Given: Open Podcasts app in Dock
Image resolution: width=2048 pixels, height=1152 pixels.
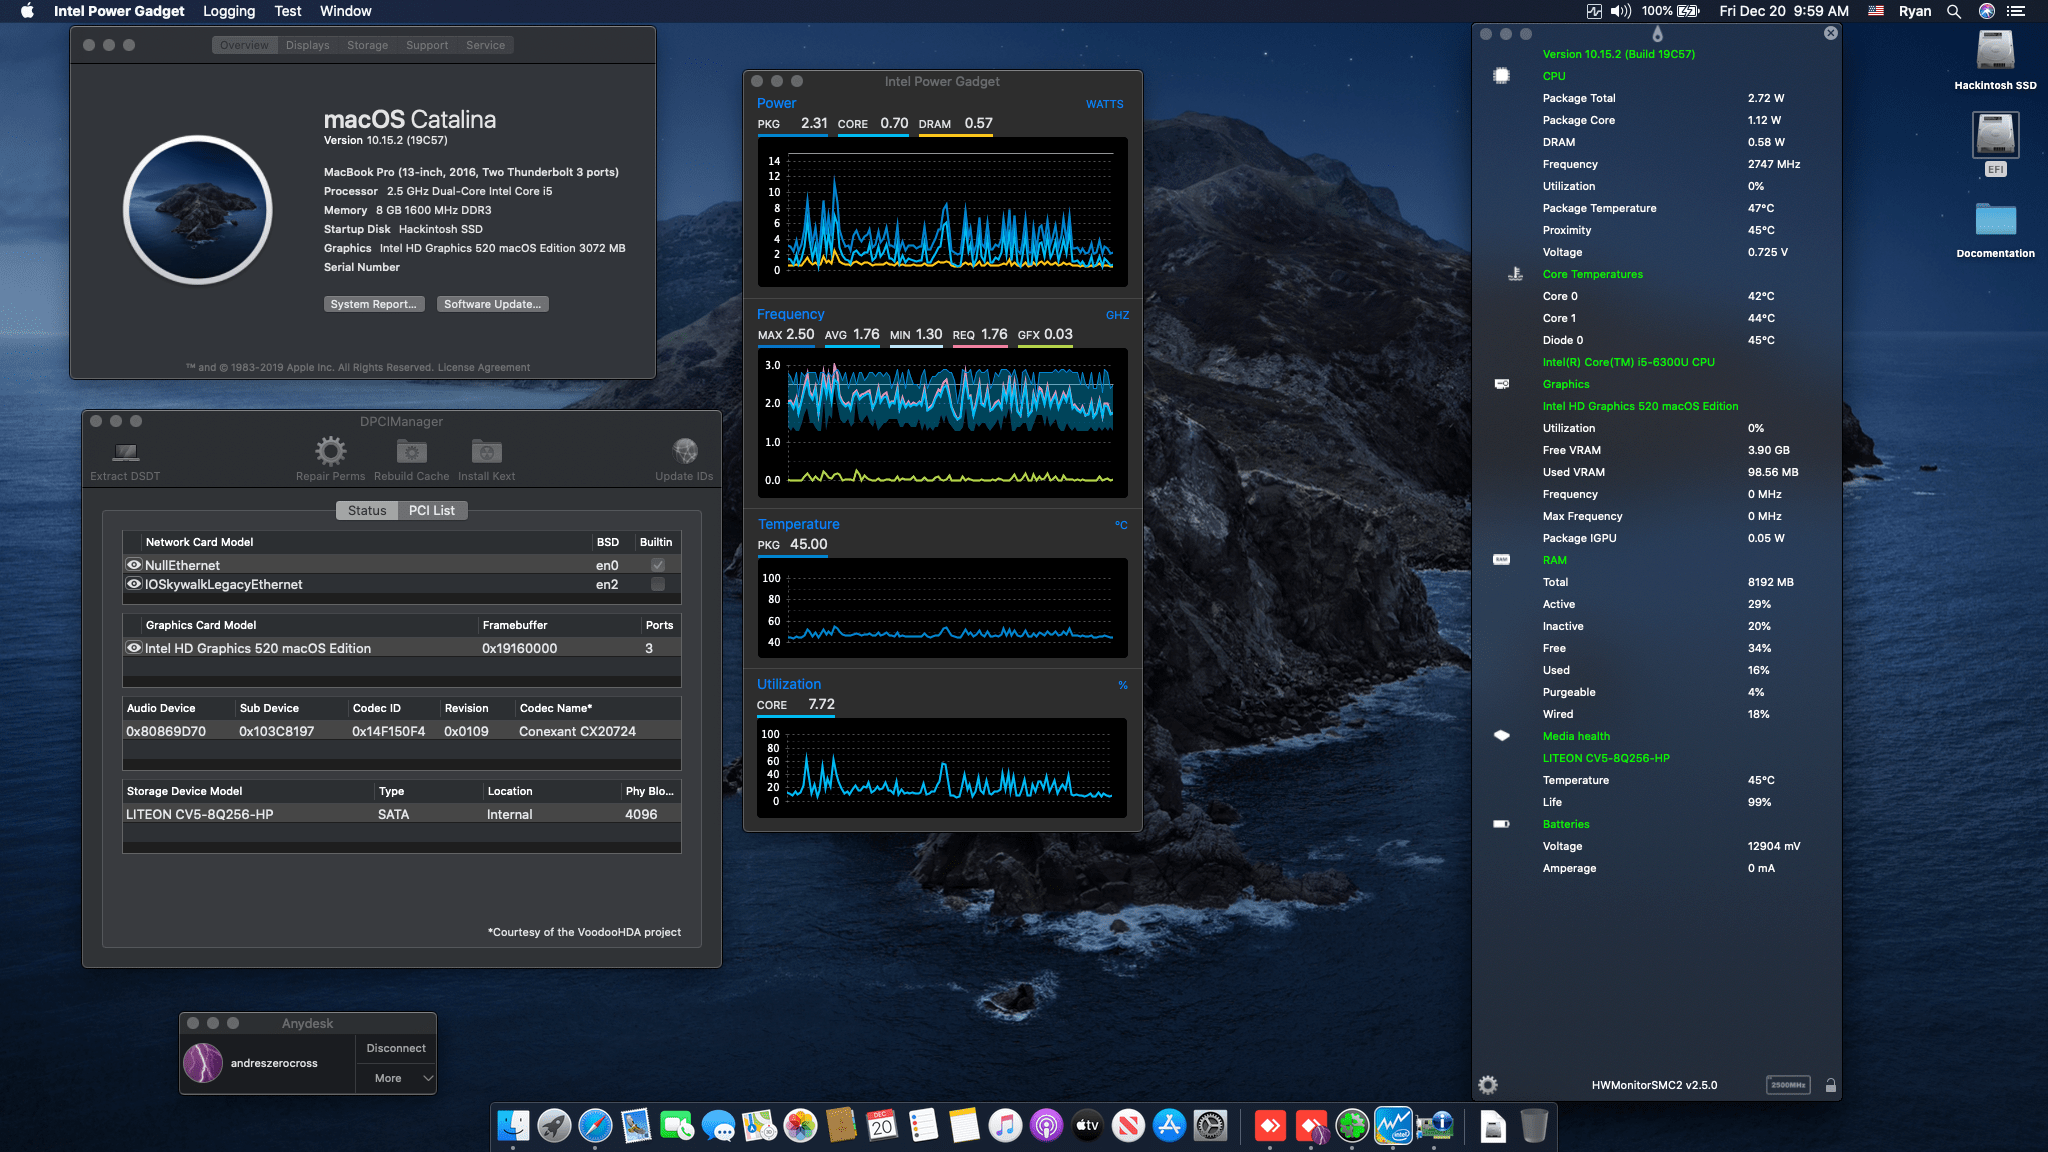Looking at the screenshot, I should pyautogui.click(x=1046, y=1126).
